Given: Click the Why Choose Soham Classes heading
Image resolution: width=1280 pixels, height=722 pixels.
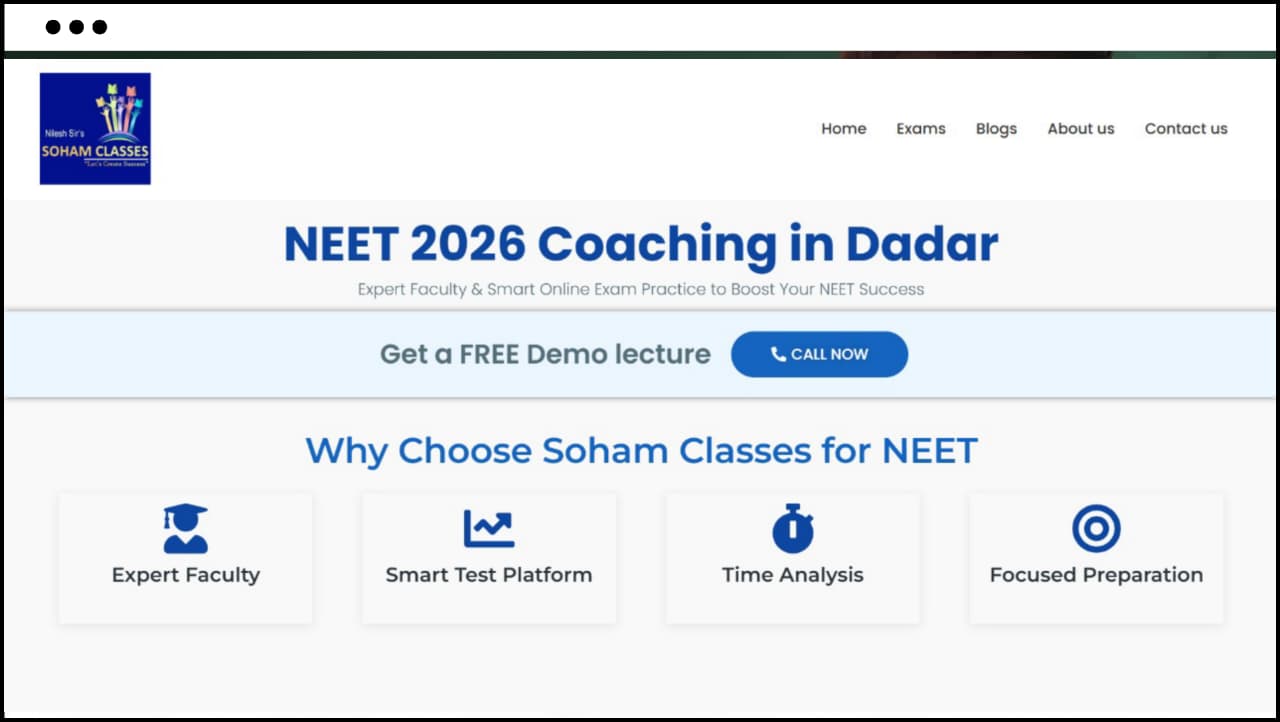Looking at the screenshot, I should click(640, 450).
